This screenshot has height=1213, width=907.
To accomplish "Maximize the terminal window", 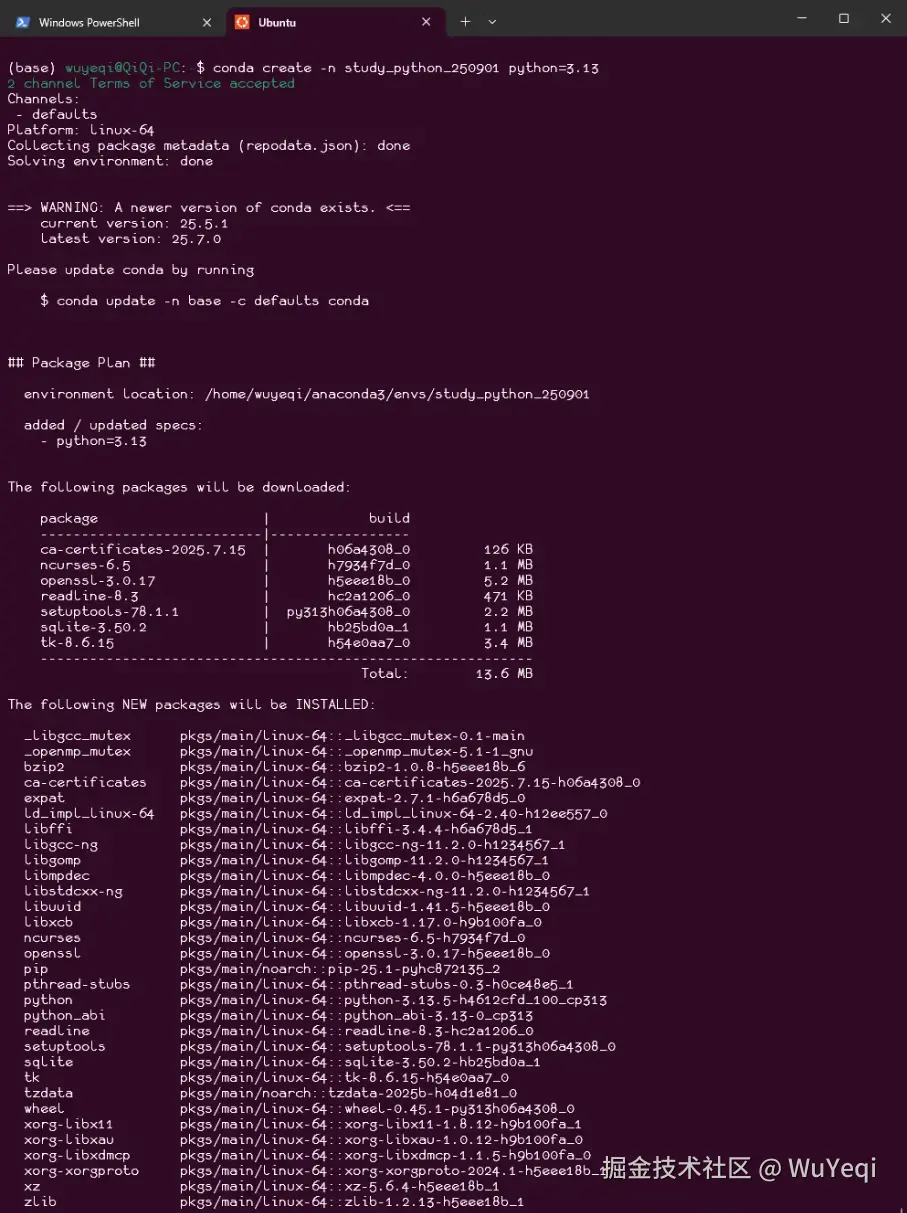I will pyautogui.click(x=844, y=18).
